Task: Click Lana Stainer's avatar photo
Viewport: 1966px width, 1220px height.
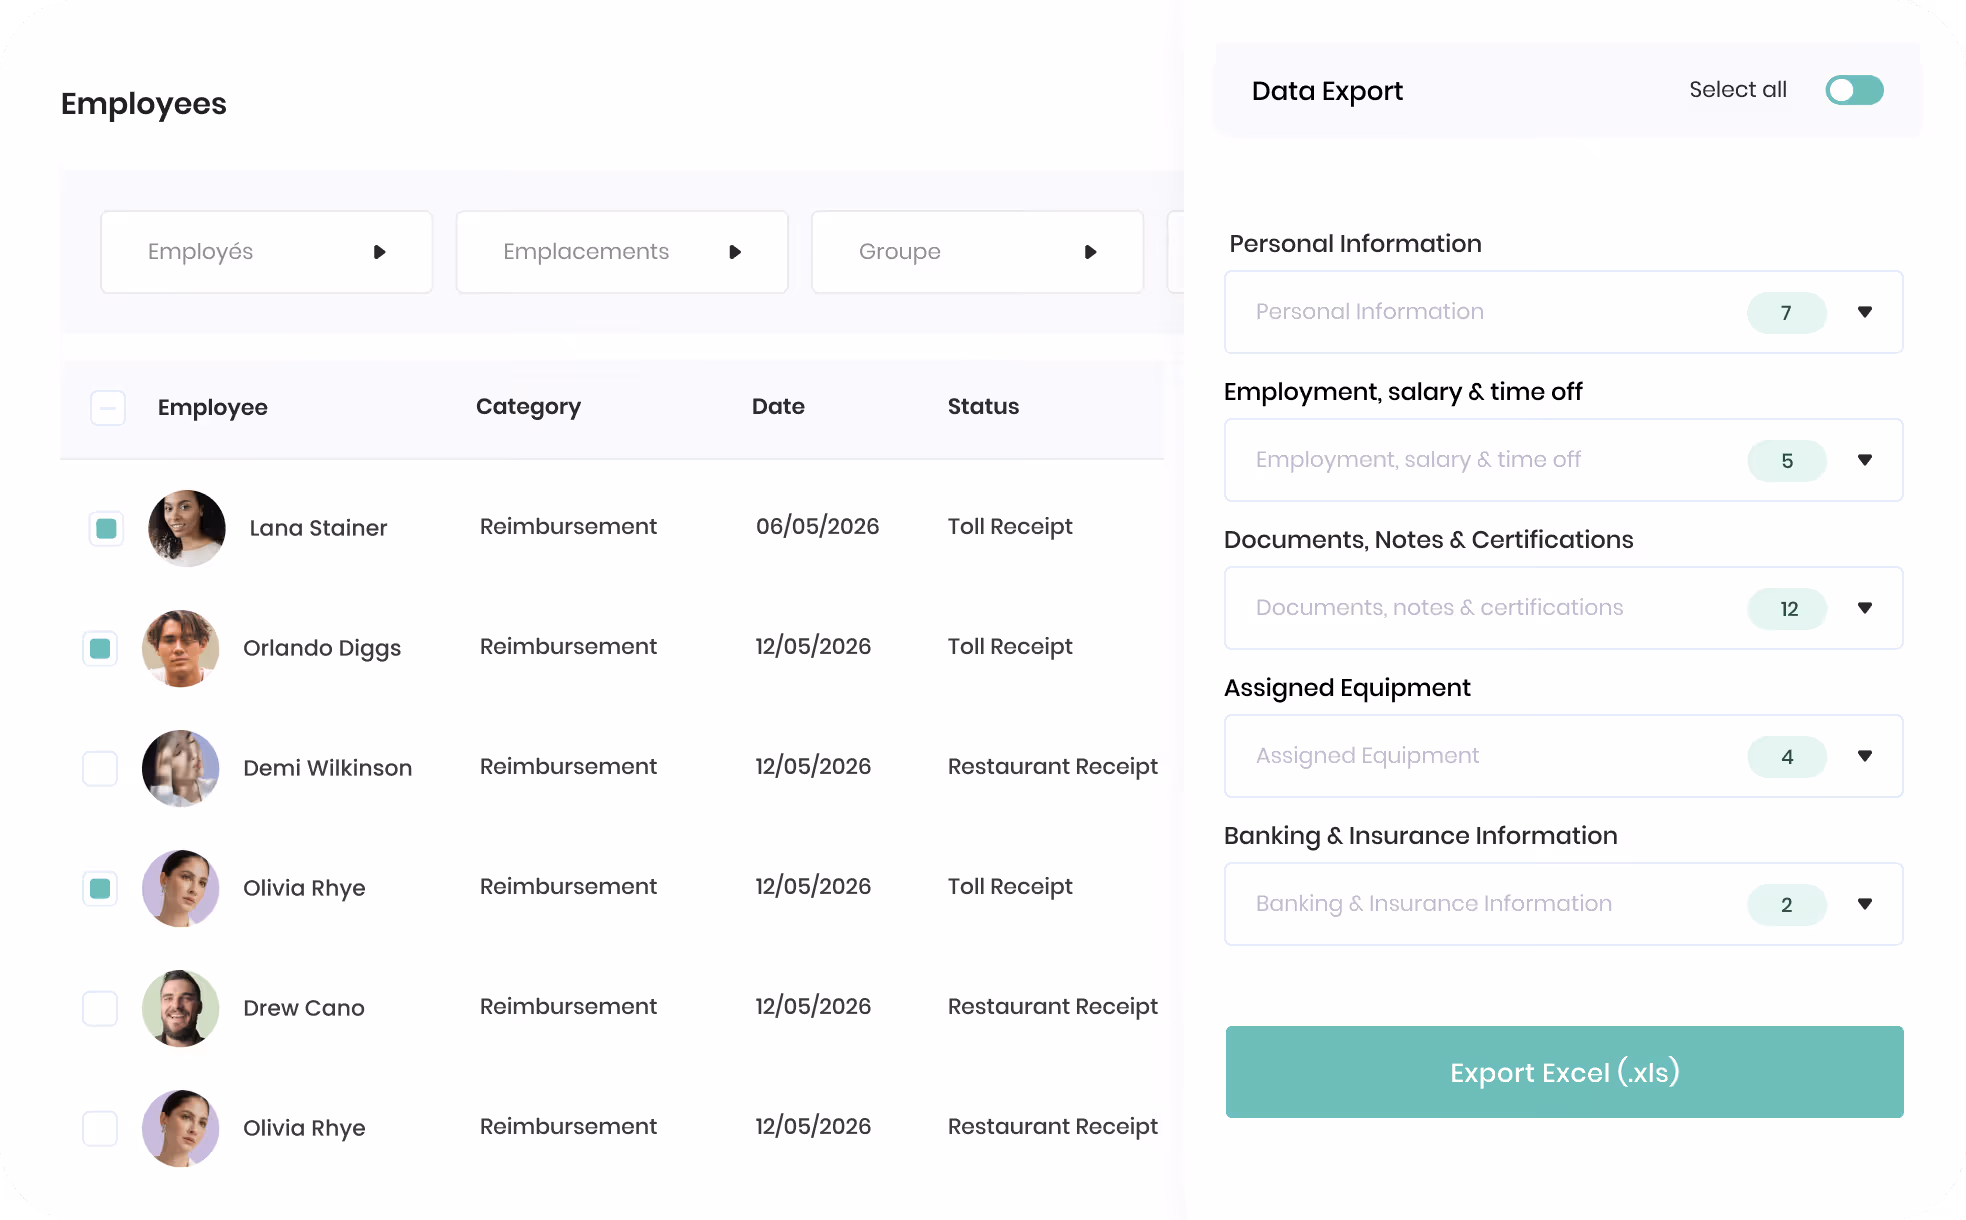Action: (187, 528)
